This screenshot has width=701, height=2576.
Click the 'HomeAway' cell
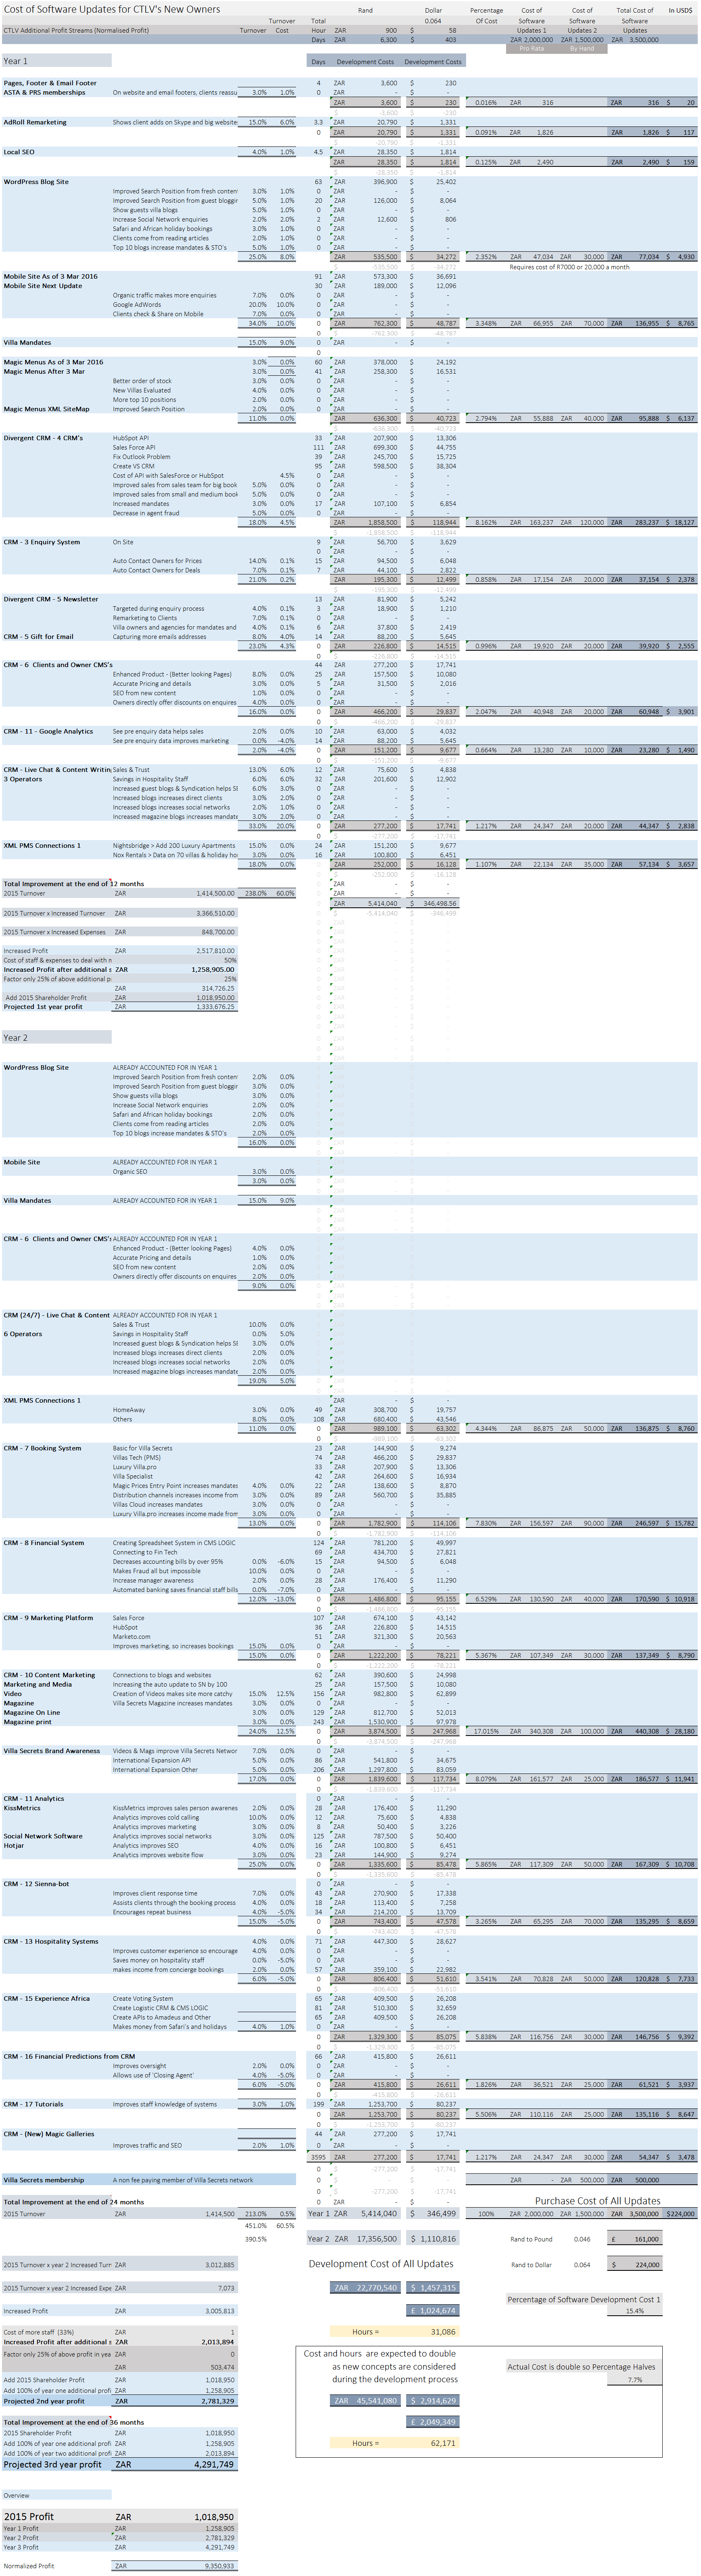tap(129, 1410)
